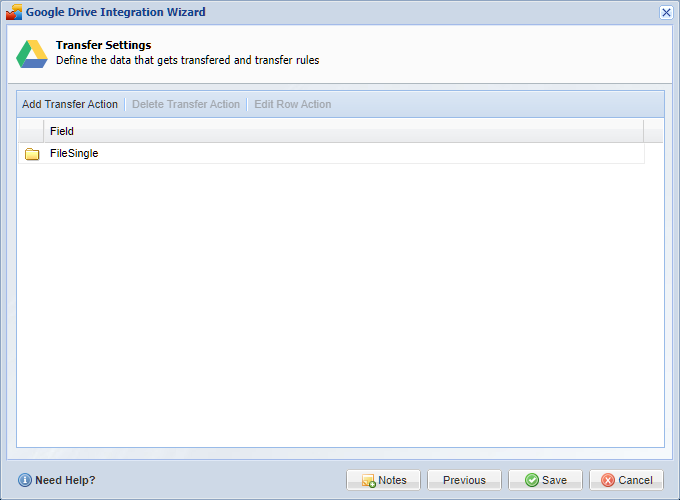Click the folder icon beside FileSingle

pos(32,154)
